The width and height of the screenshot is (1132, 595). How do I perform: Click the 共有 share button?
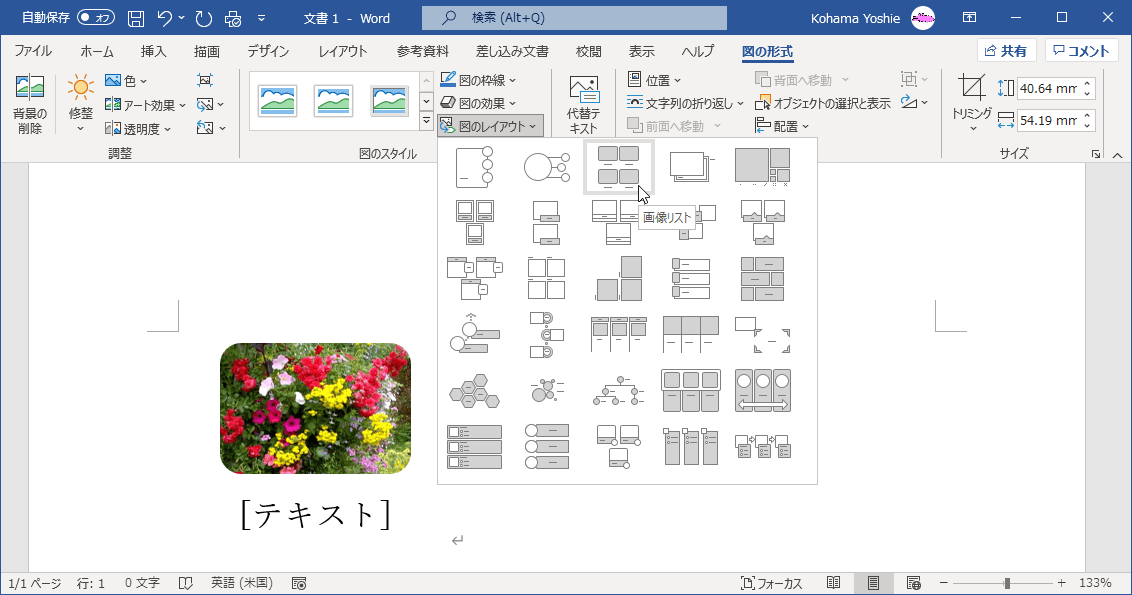click(1006, 51)
